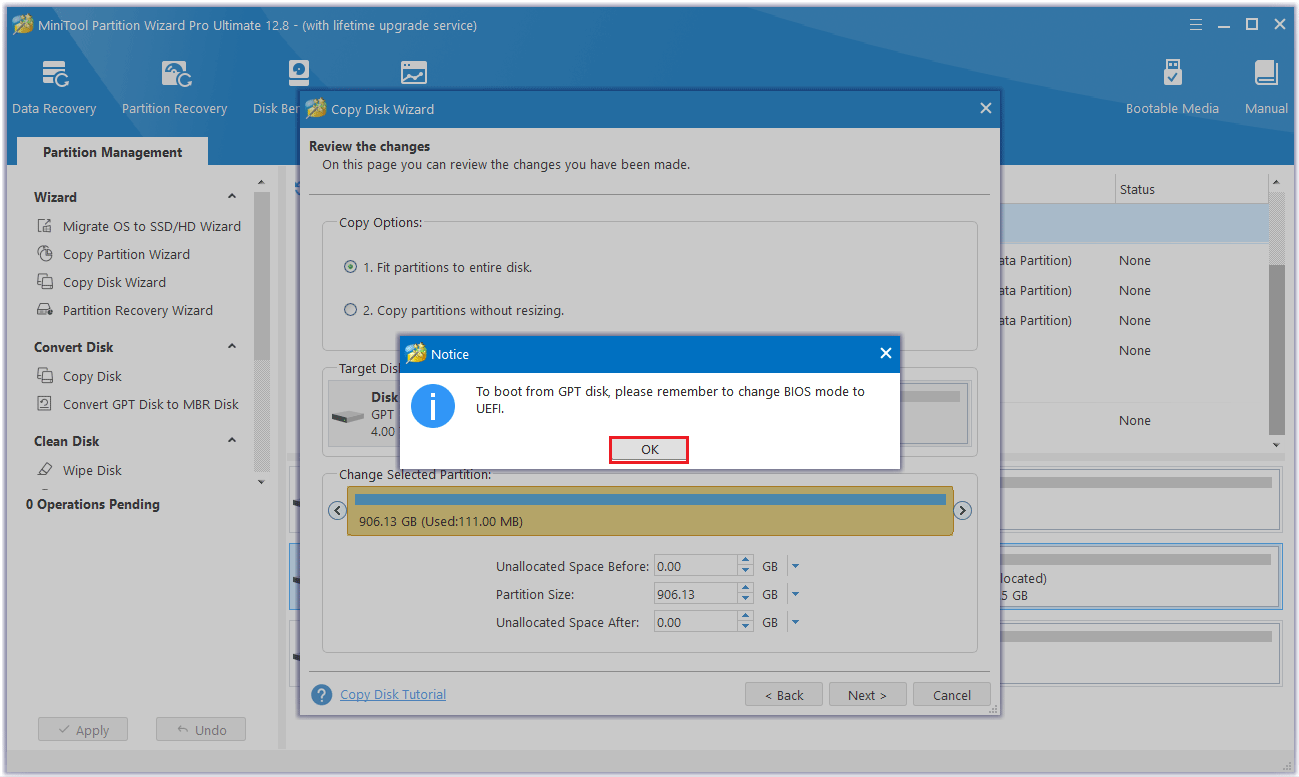Click the Undo button
This screenshot has width=1299, height=777.
coord(201,730)
